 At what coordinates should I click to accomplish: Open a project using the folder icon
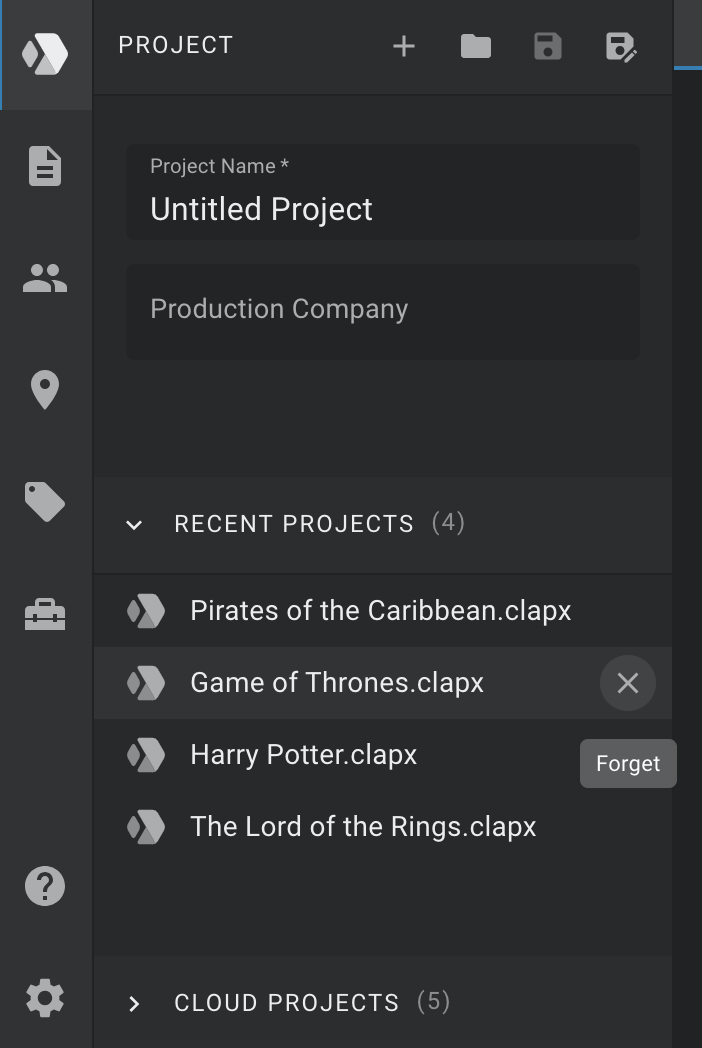pyautogui.click(x=476, y=46)
